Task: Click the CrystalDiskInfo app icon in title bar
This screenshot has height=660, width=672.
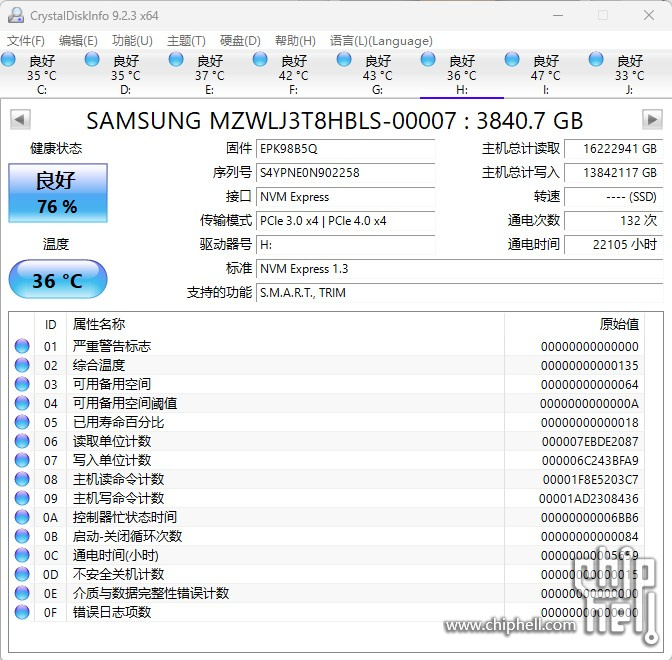Action: coord(16,15)
